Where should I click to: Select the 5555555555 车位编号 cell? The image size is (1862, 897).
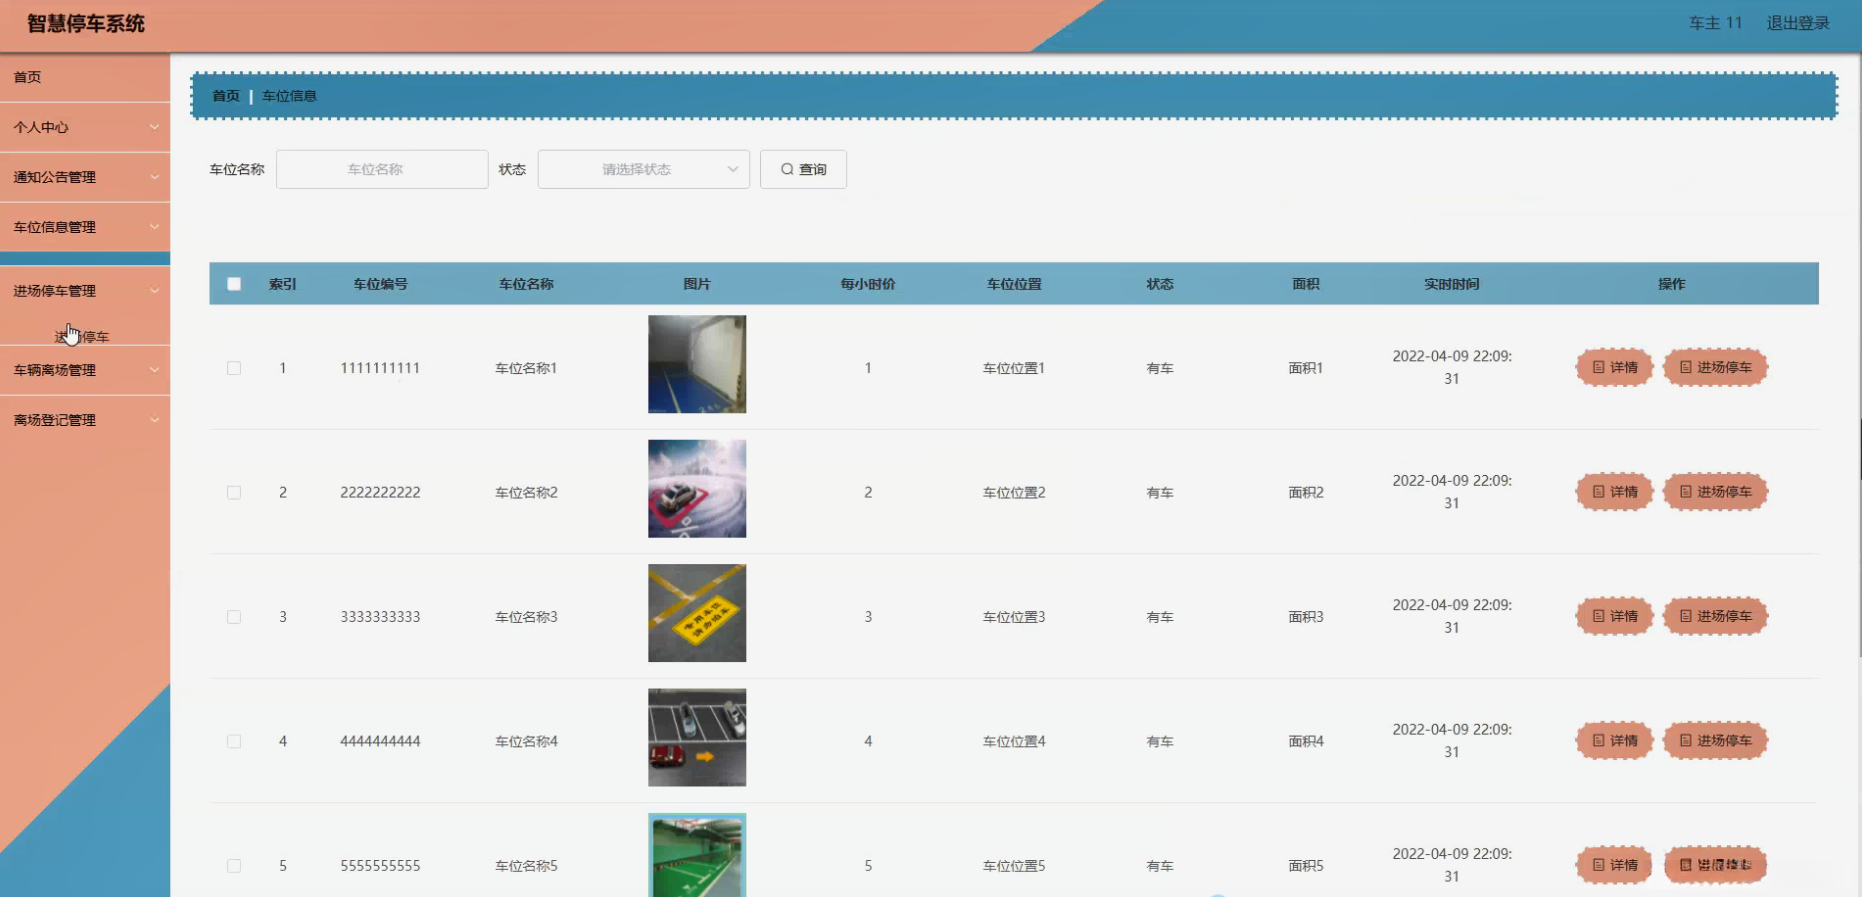tap(380, 866)
